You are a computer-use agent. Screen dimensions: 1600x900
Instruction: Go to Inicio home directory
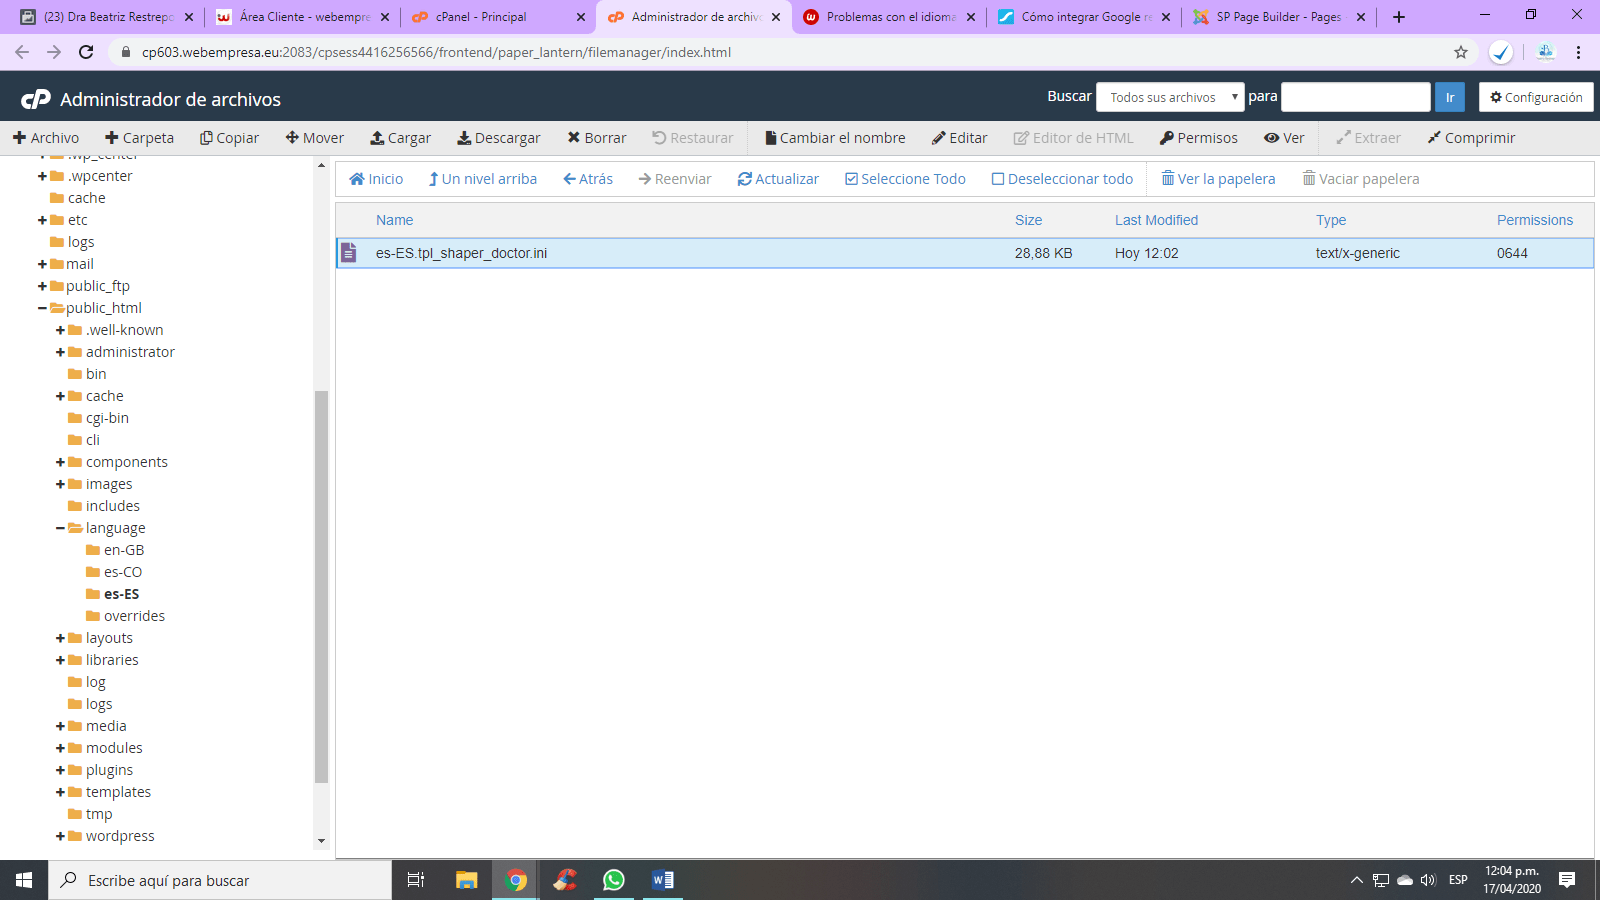coord(376,179)
